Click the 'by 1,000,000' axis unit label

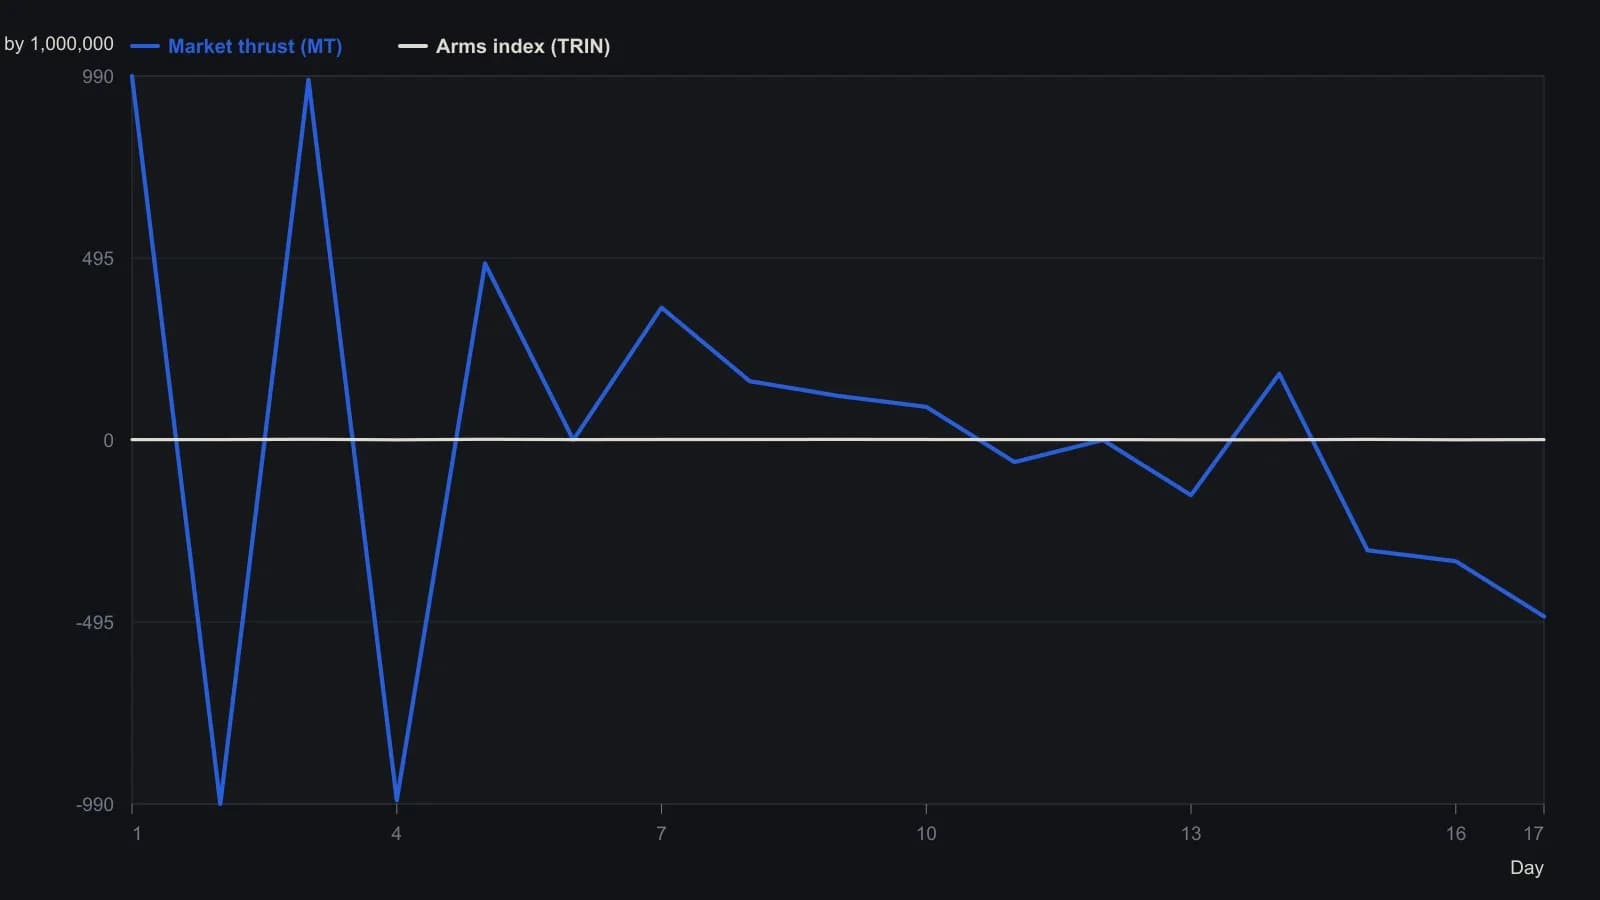59,44
